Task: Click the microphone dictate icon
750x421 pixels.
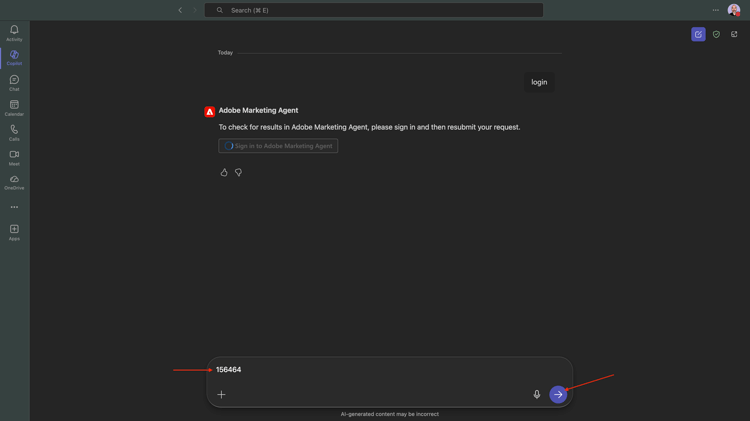Action: click(x=537, y=394)
